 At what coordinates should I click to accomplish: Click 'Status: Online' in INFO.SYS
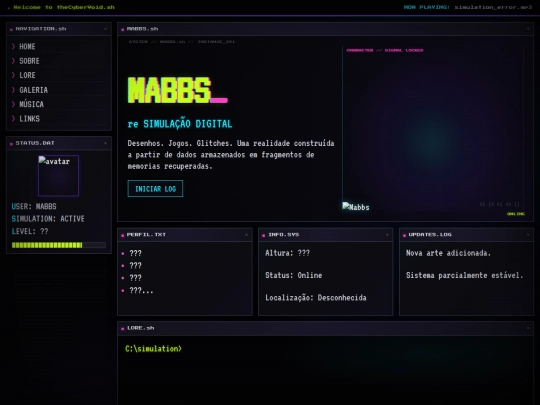293,275
